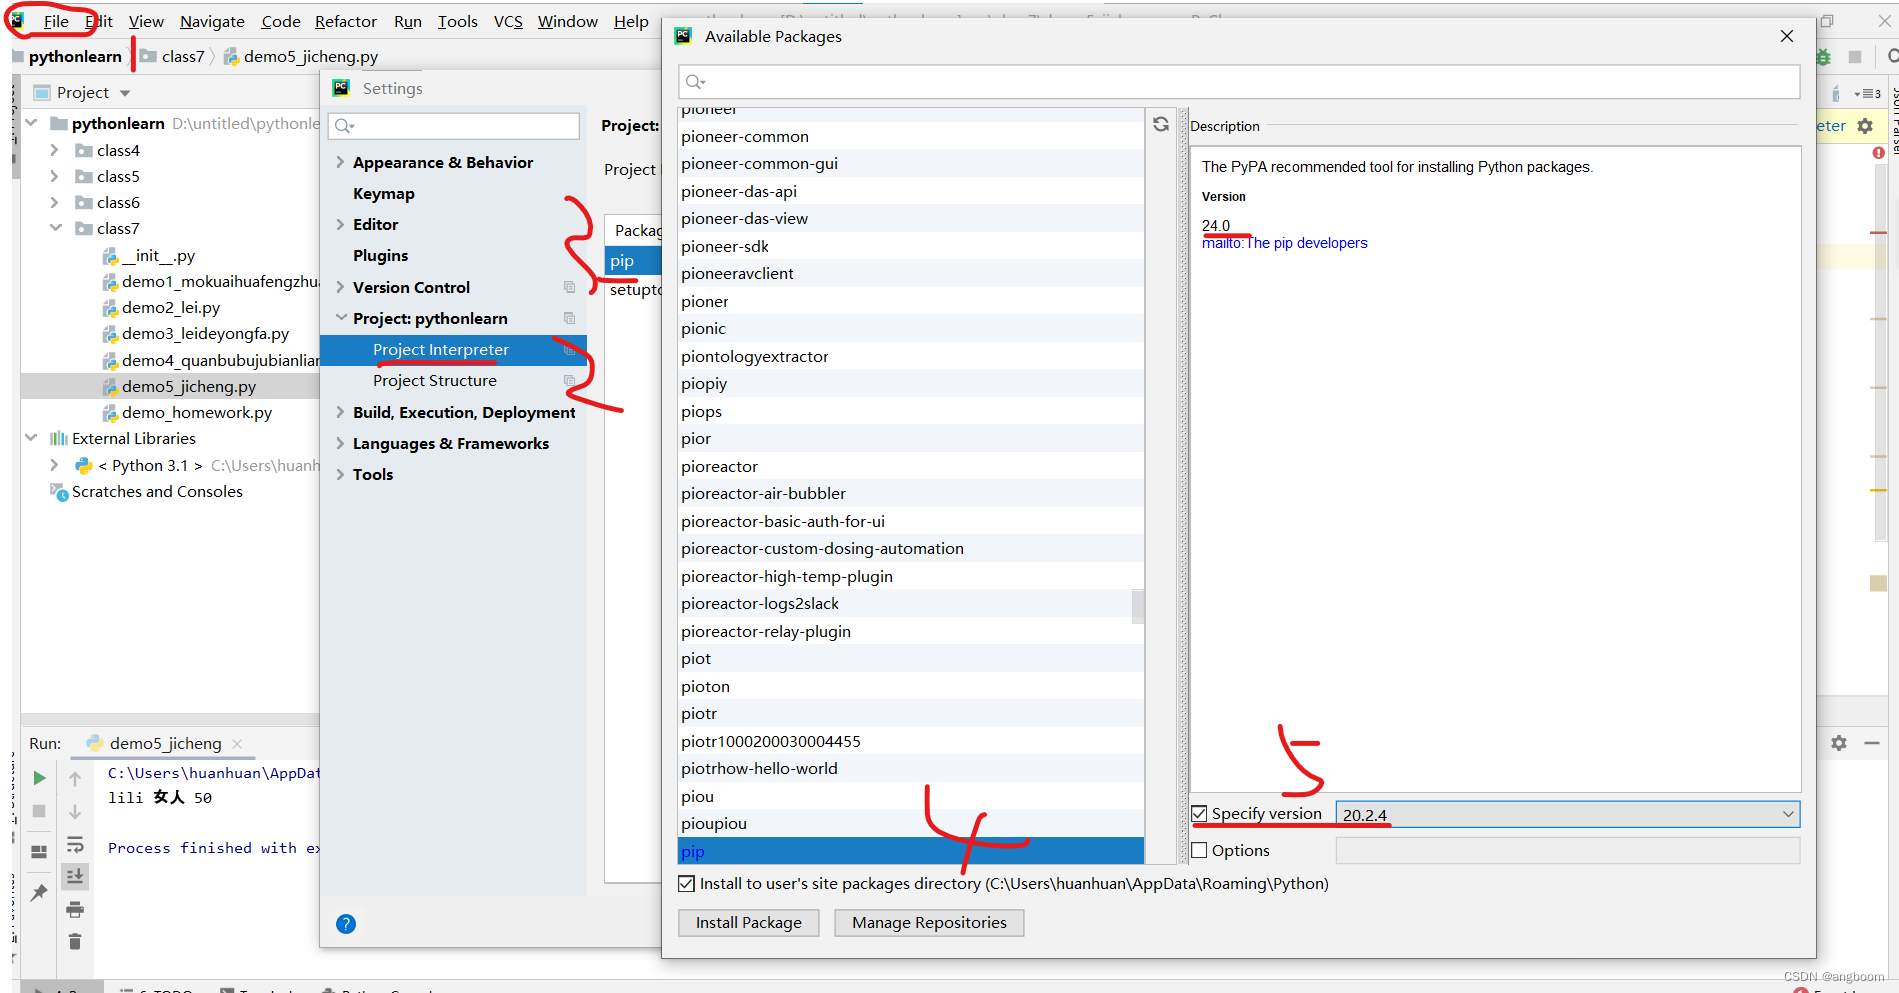Select pioreactor package in list
1899x993 pixels.
pos(910,467)
